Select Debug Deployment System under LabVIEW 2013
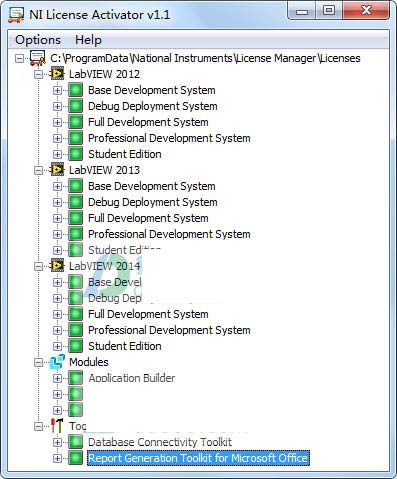The image size is (397, 479). coord(153,202)
